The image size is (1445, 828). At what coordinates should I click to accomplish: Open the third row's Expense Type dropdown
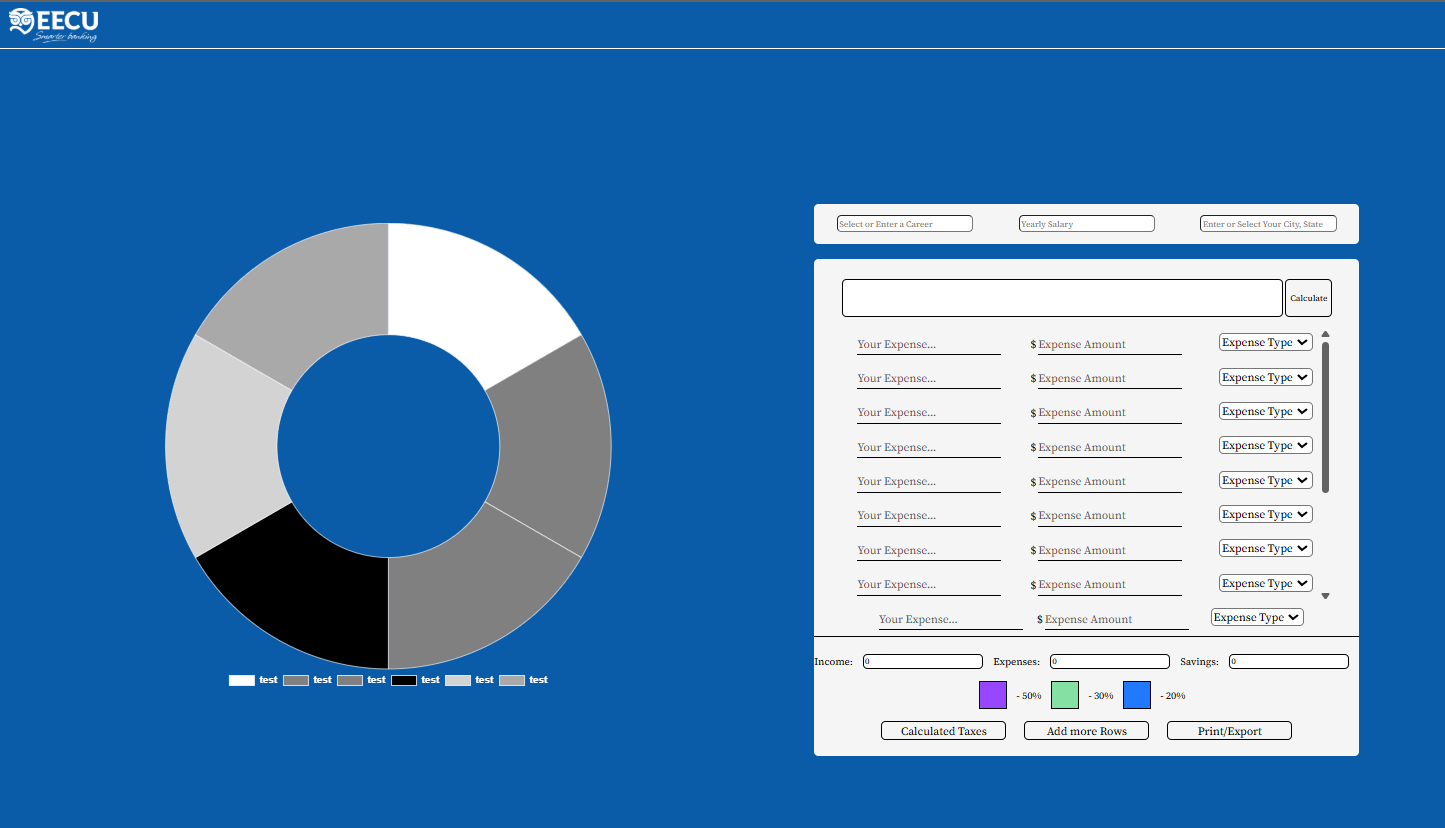coord(1265,411)
